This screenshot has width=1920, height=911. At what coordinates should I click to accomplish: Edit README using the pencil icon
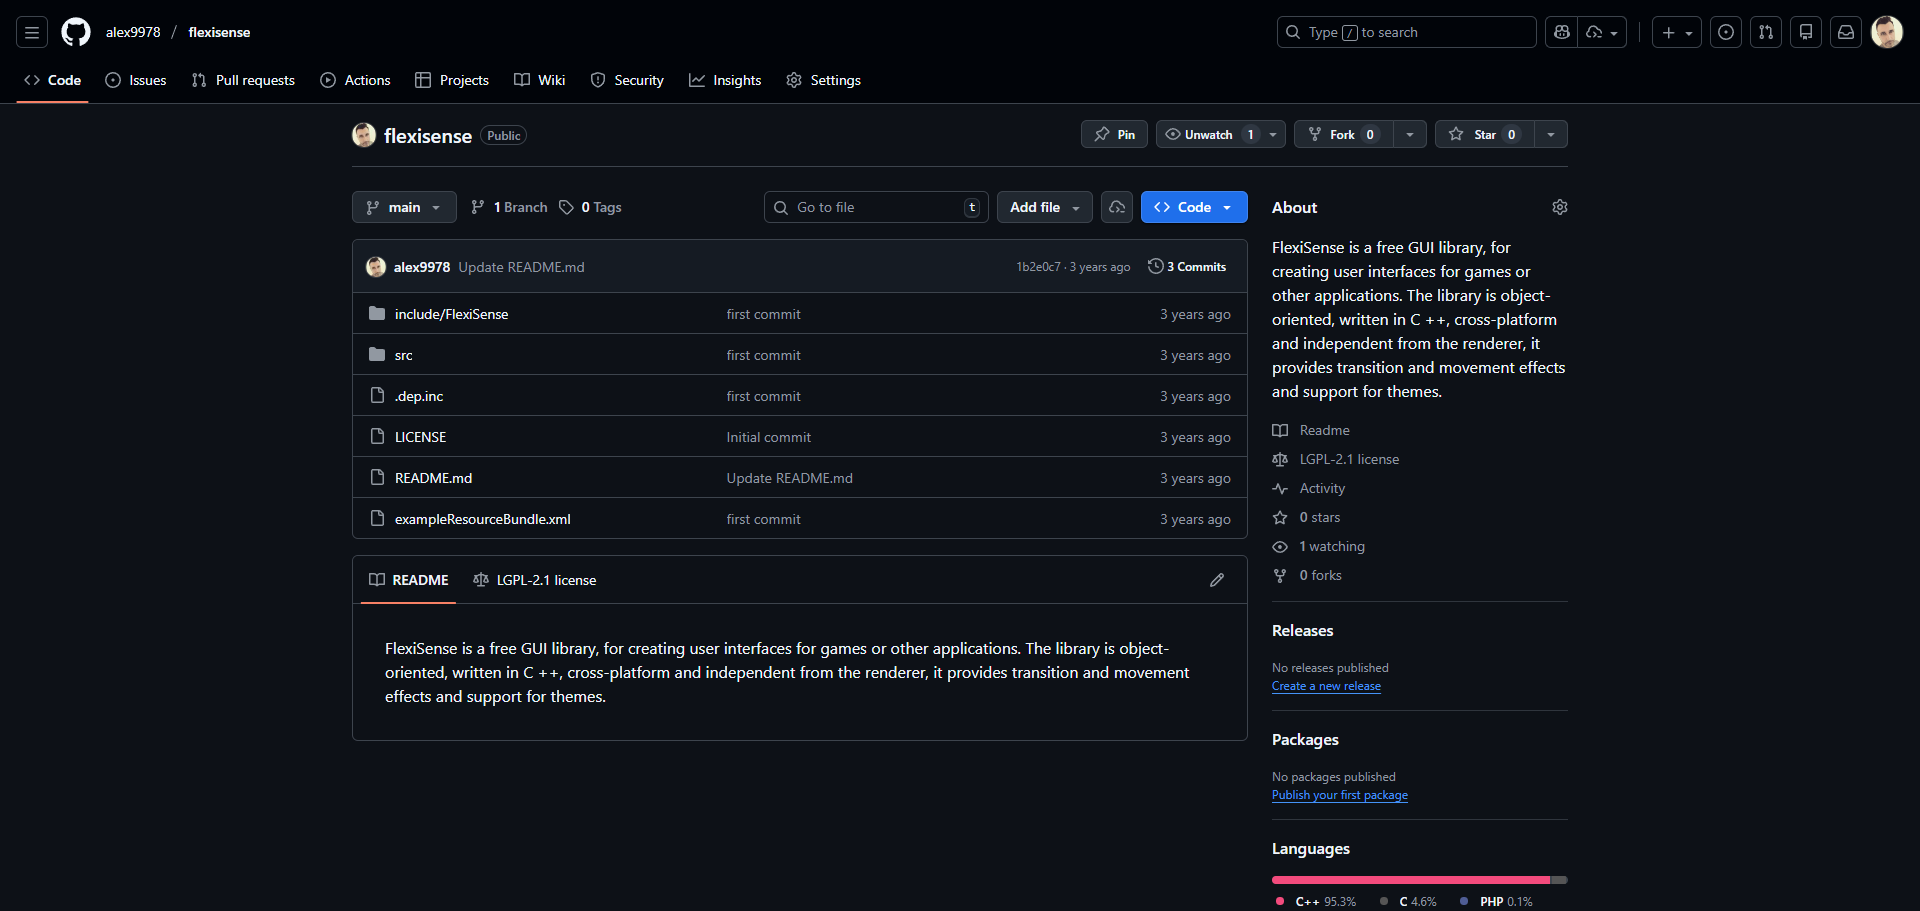pyautogui.click(x=1216, y=580)
